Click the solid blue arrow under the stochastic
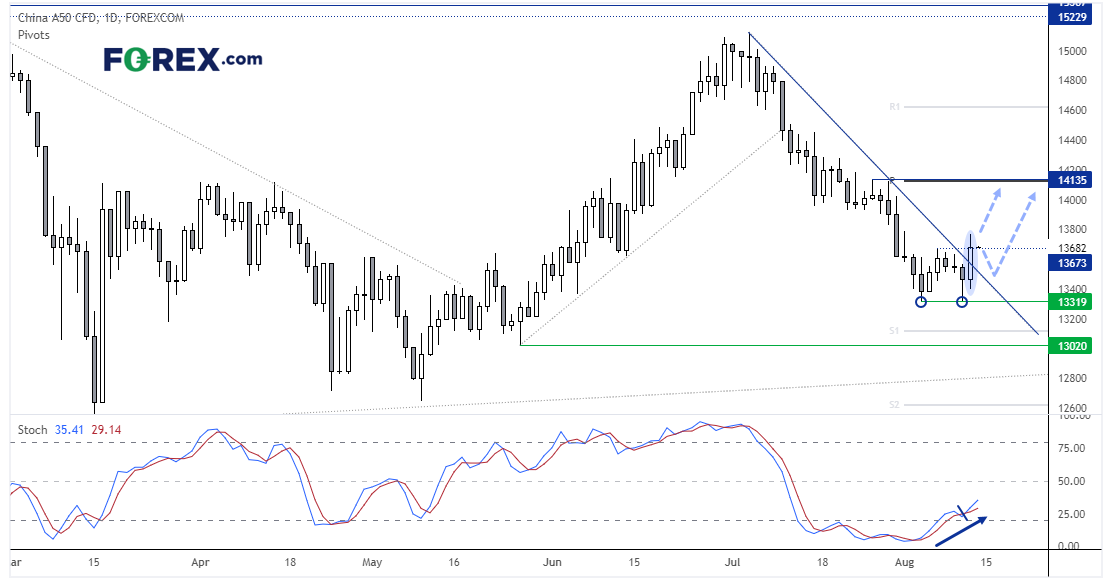 (x=963, y=532)
